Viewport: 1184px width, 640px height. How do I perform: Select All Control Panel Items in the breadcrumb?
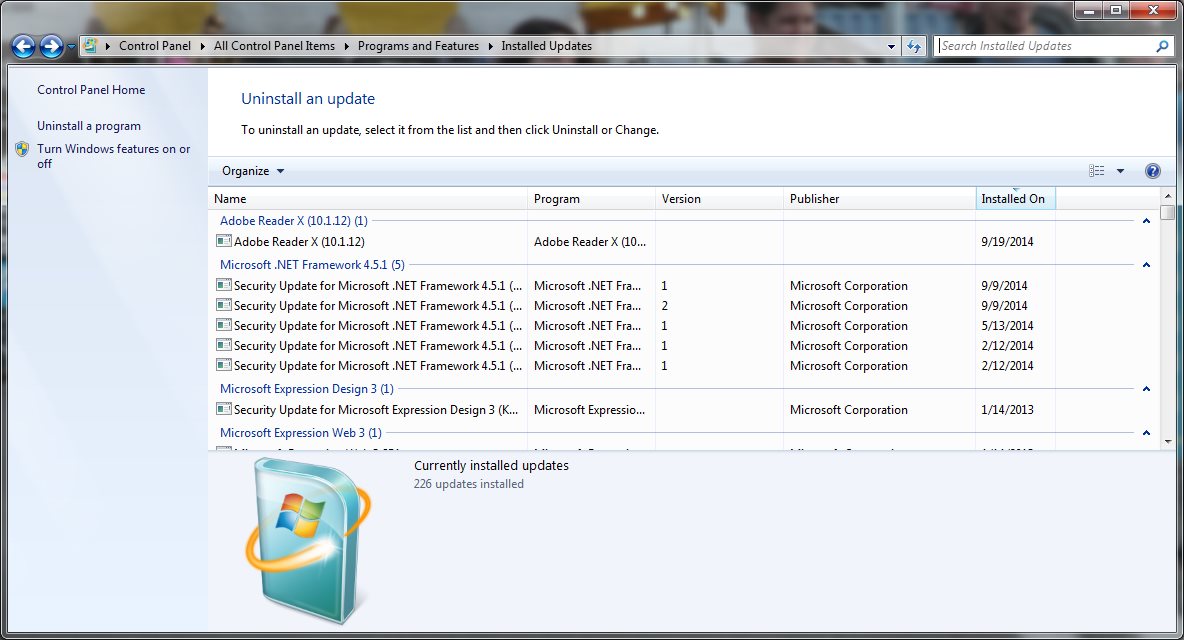[x=274, y=46]
